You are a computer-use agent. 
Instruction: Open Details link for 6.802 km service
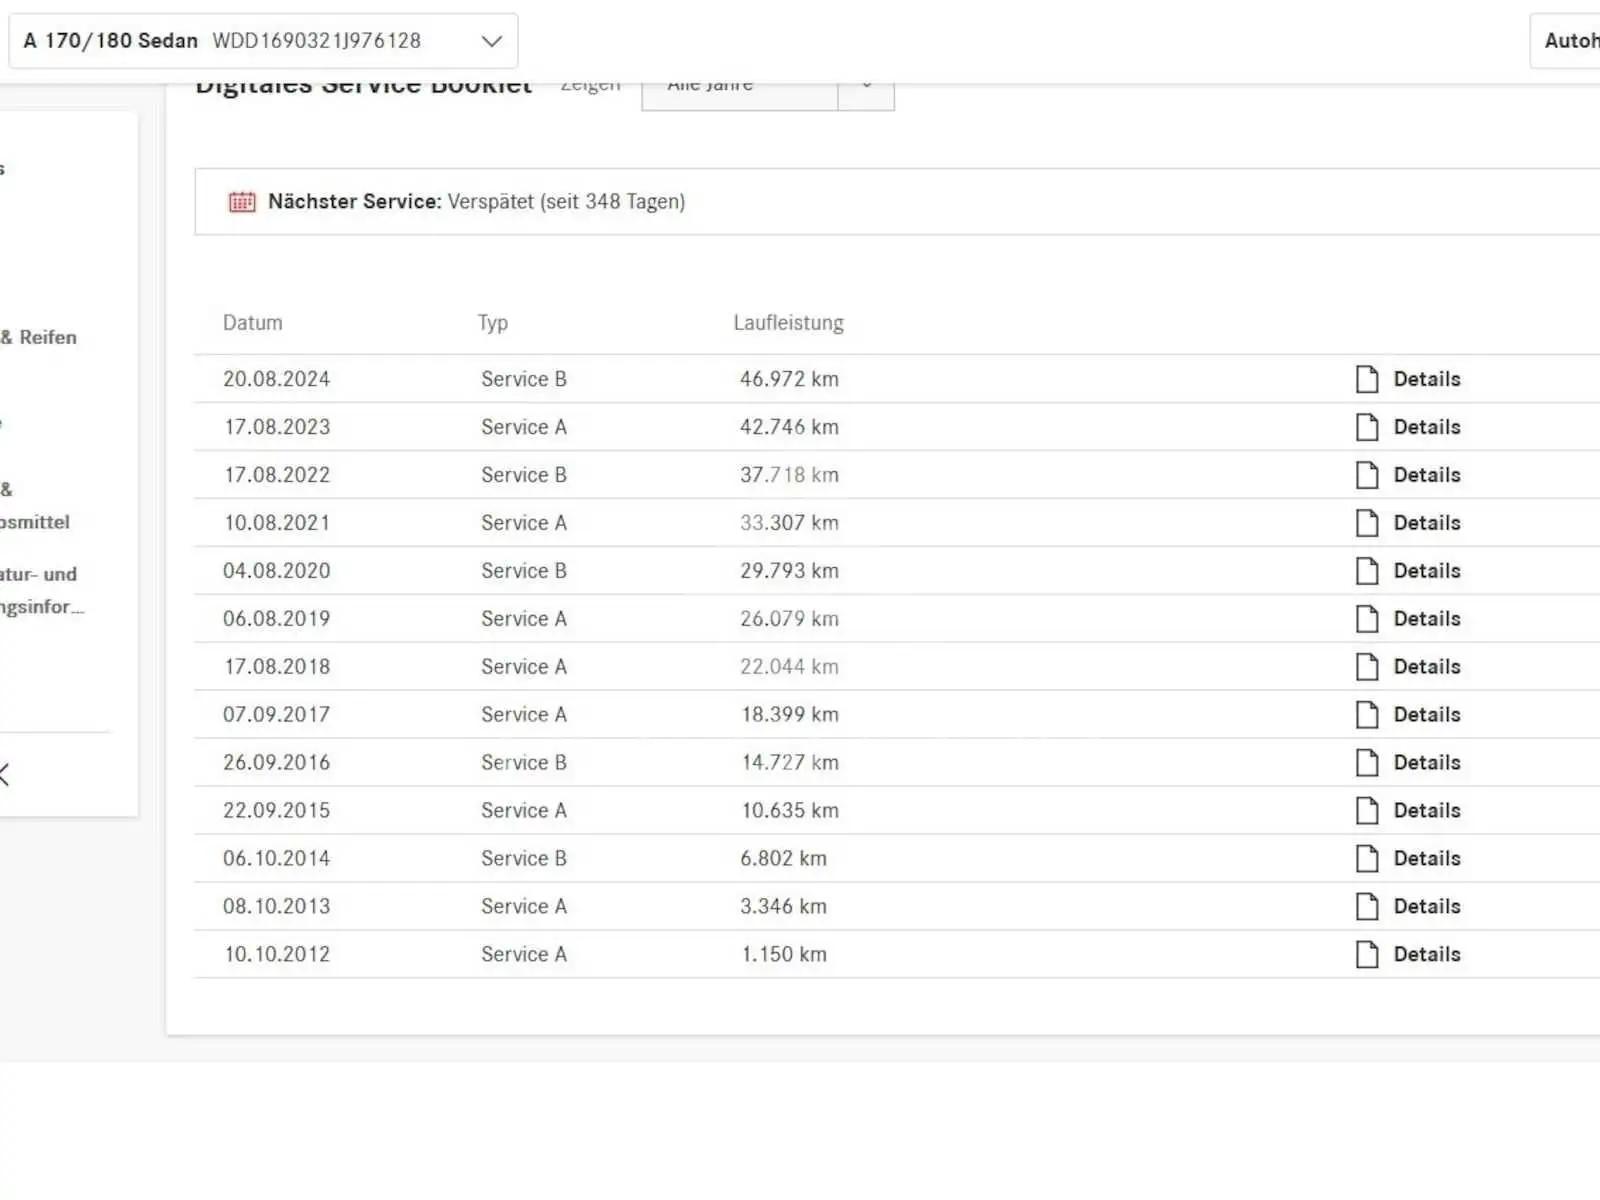tap(1427, 859)
